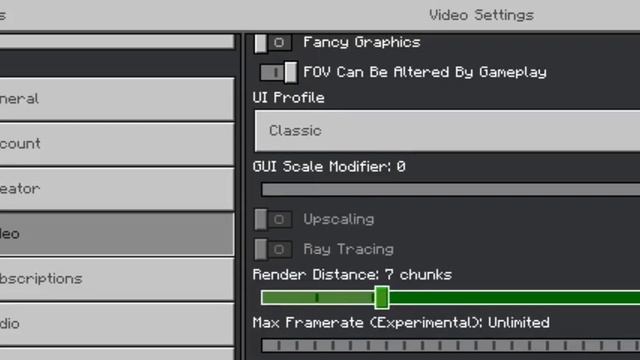Click the partially visible button below Audio

(117, 354)
